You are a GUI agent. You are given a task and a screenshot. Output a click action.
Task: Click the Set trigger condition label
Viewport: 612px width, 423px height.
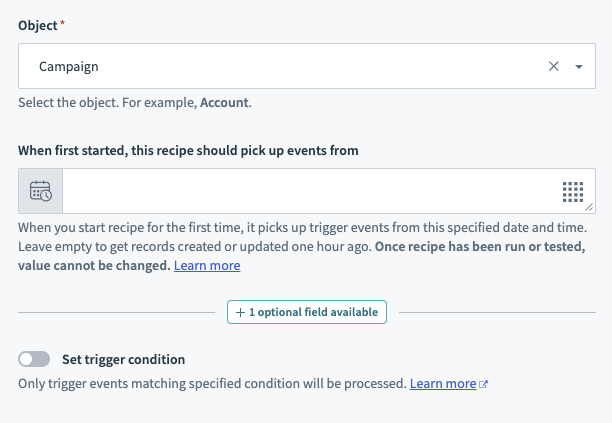point(123,359)
